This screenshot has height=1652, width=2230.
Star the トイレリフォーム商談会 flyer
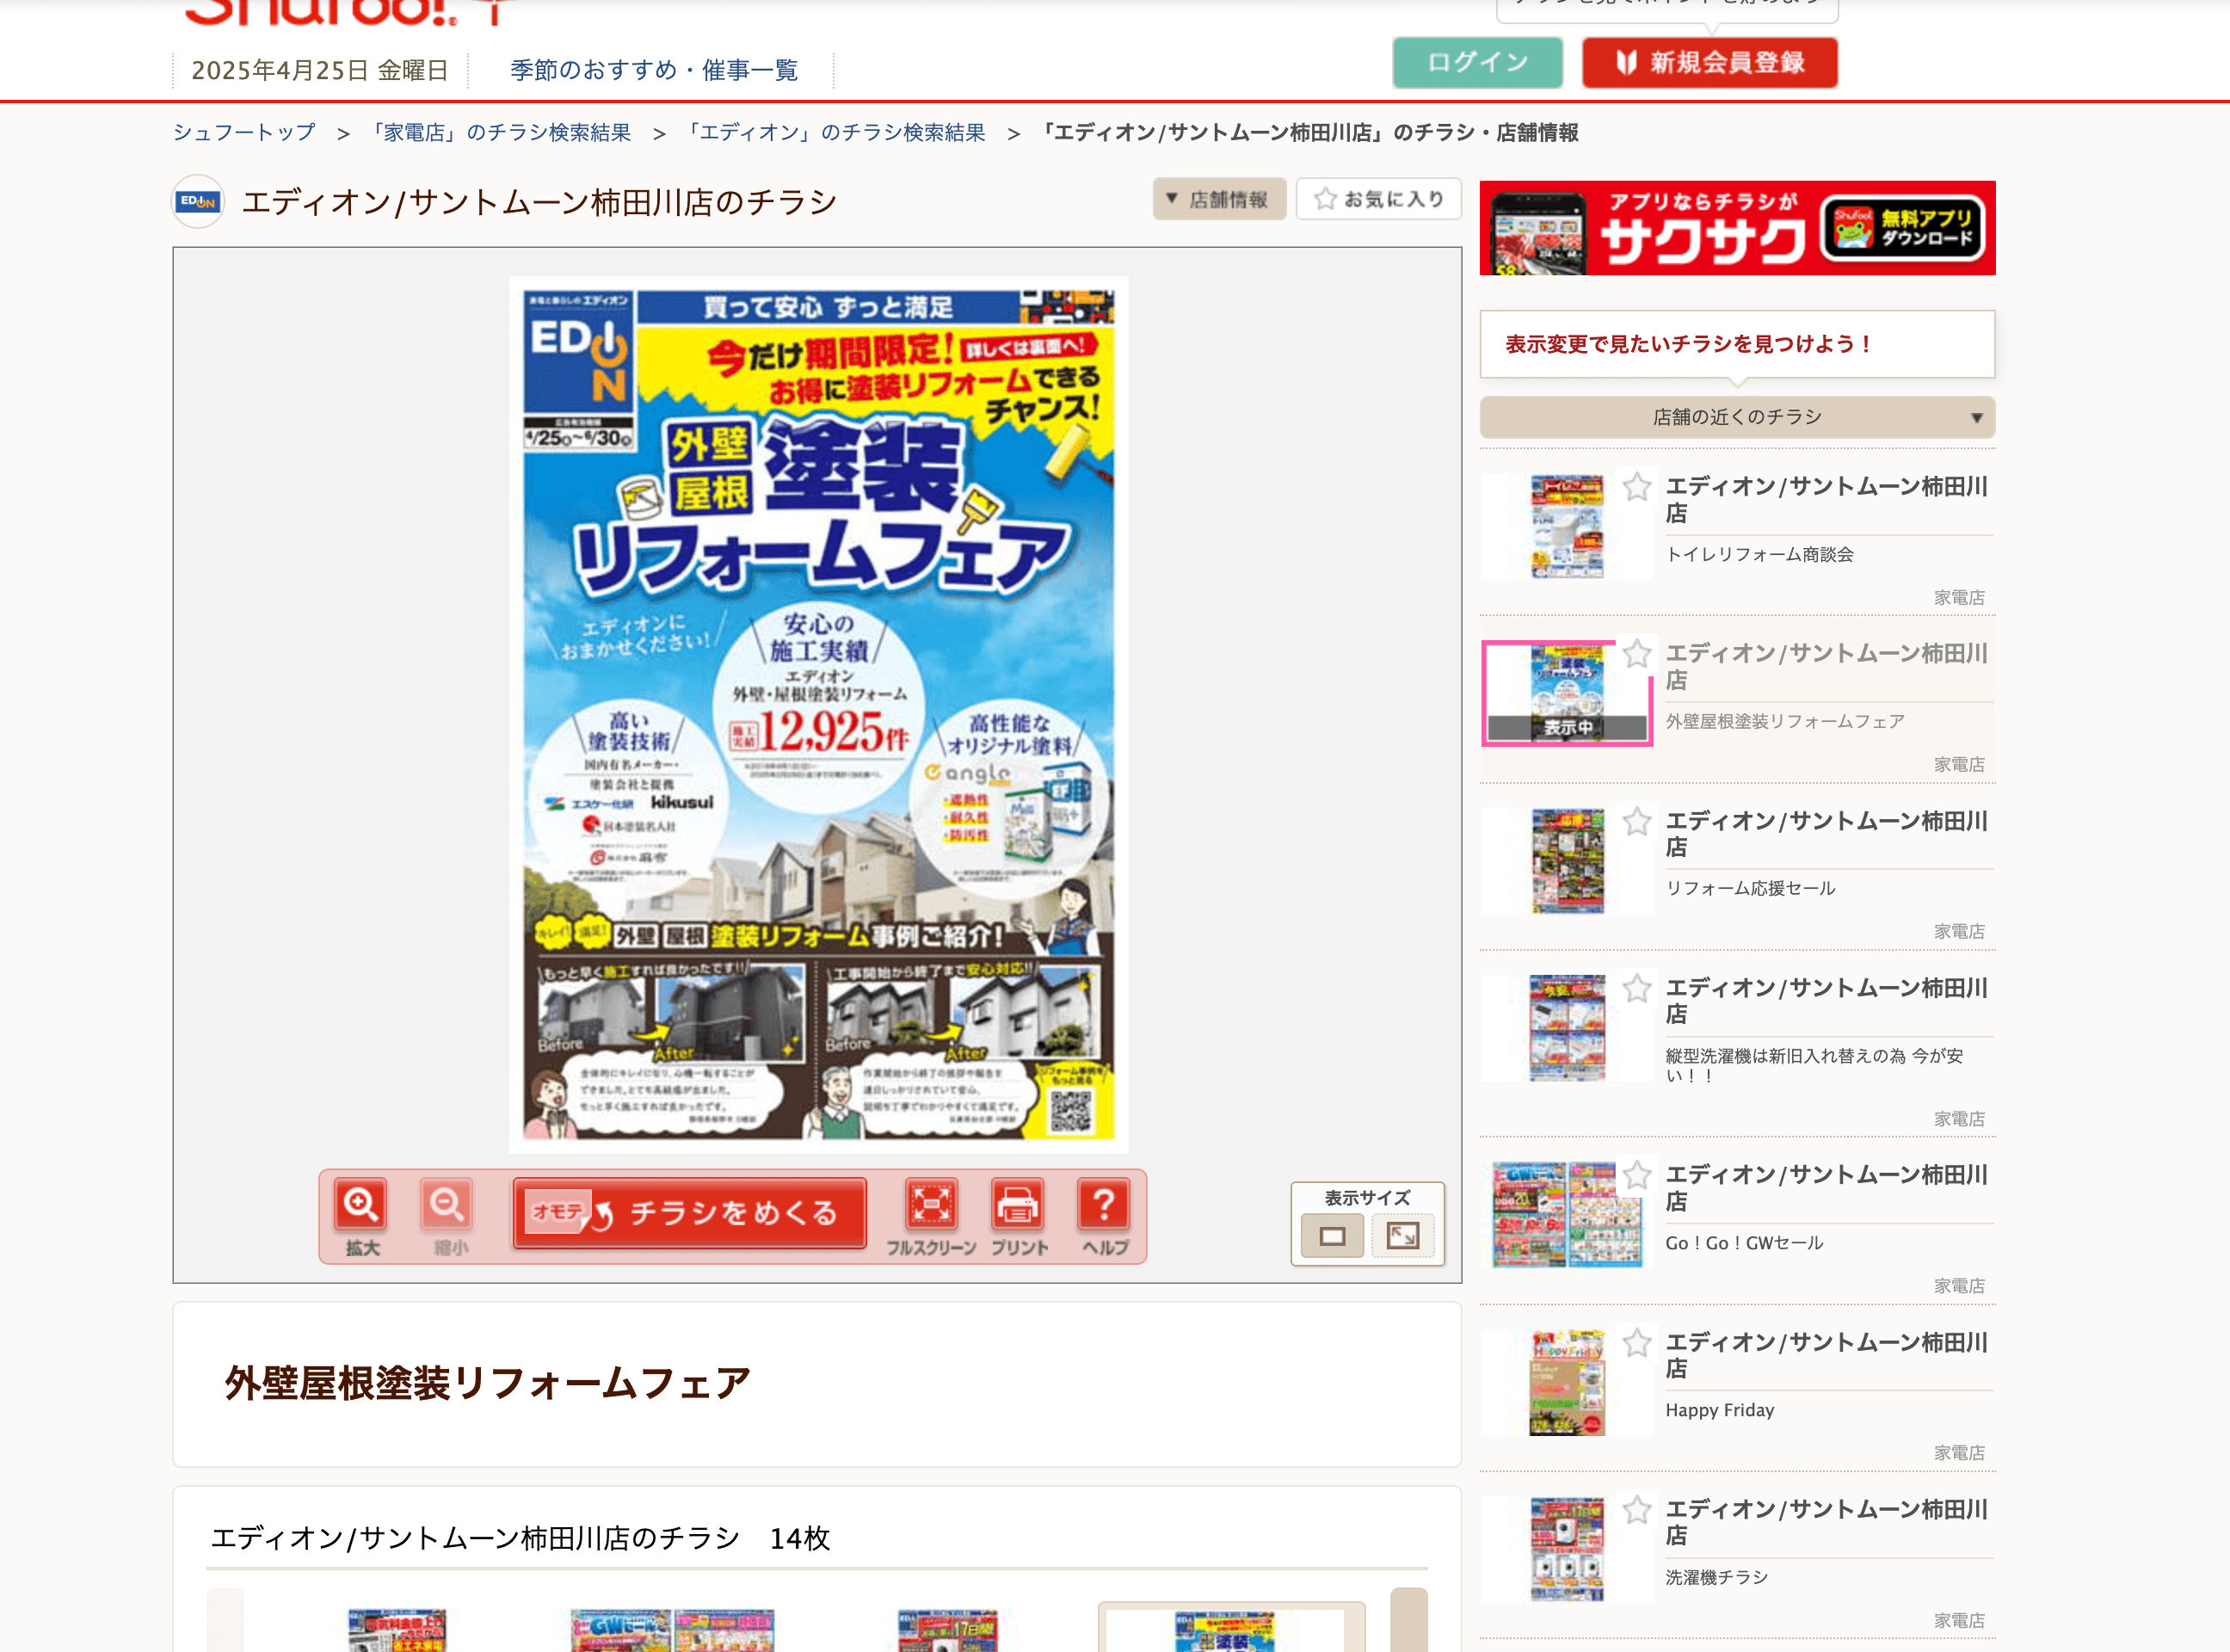pos(1636,487)
